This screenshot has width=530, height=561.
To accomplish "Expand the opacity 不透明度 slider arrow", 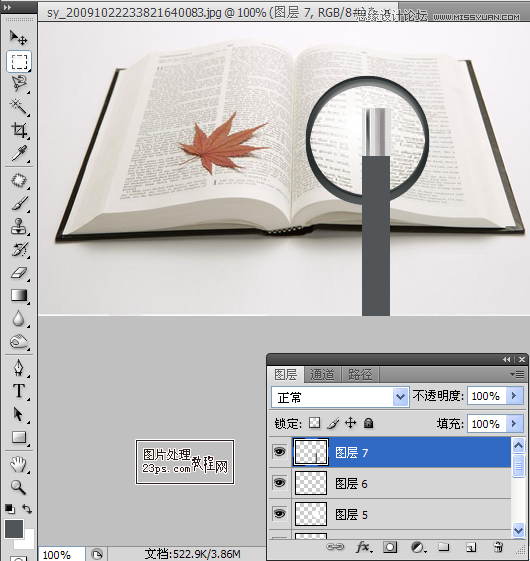I will coord(514,396).
